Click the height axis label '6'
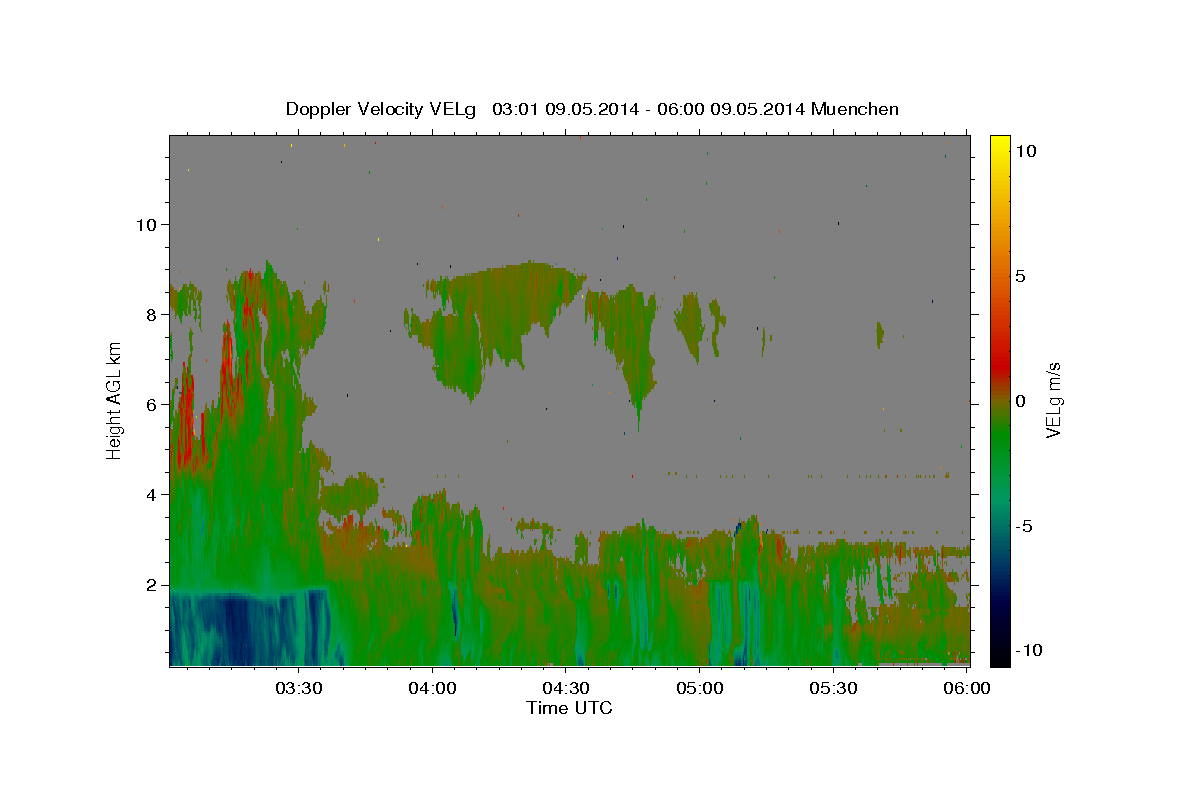This screenshot has height=800, width=1200. (152, 404)
